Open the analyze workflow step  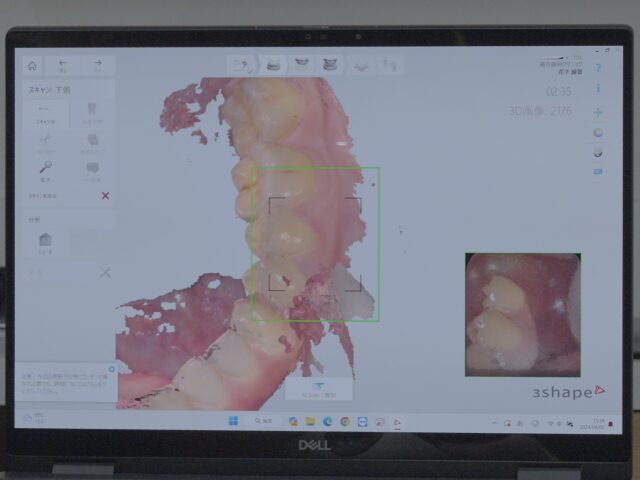tap(362, 65)
